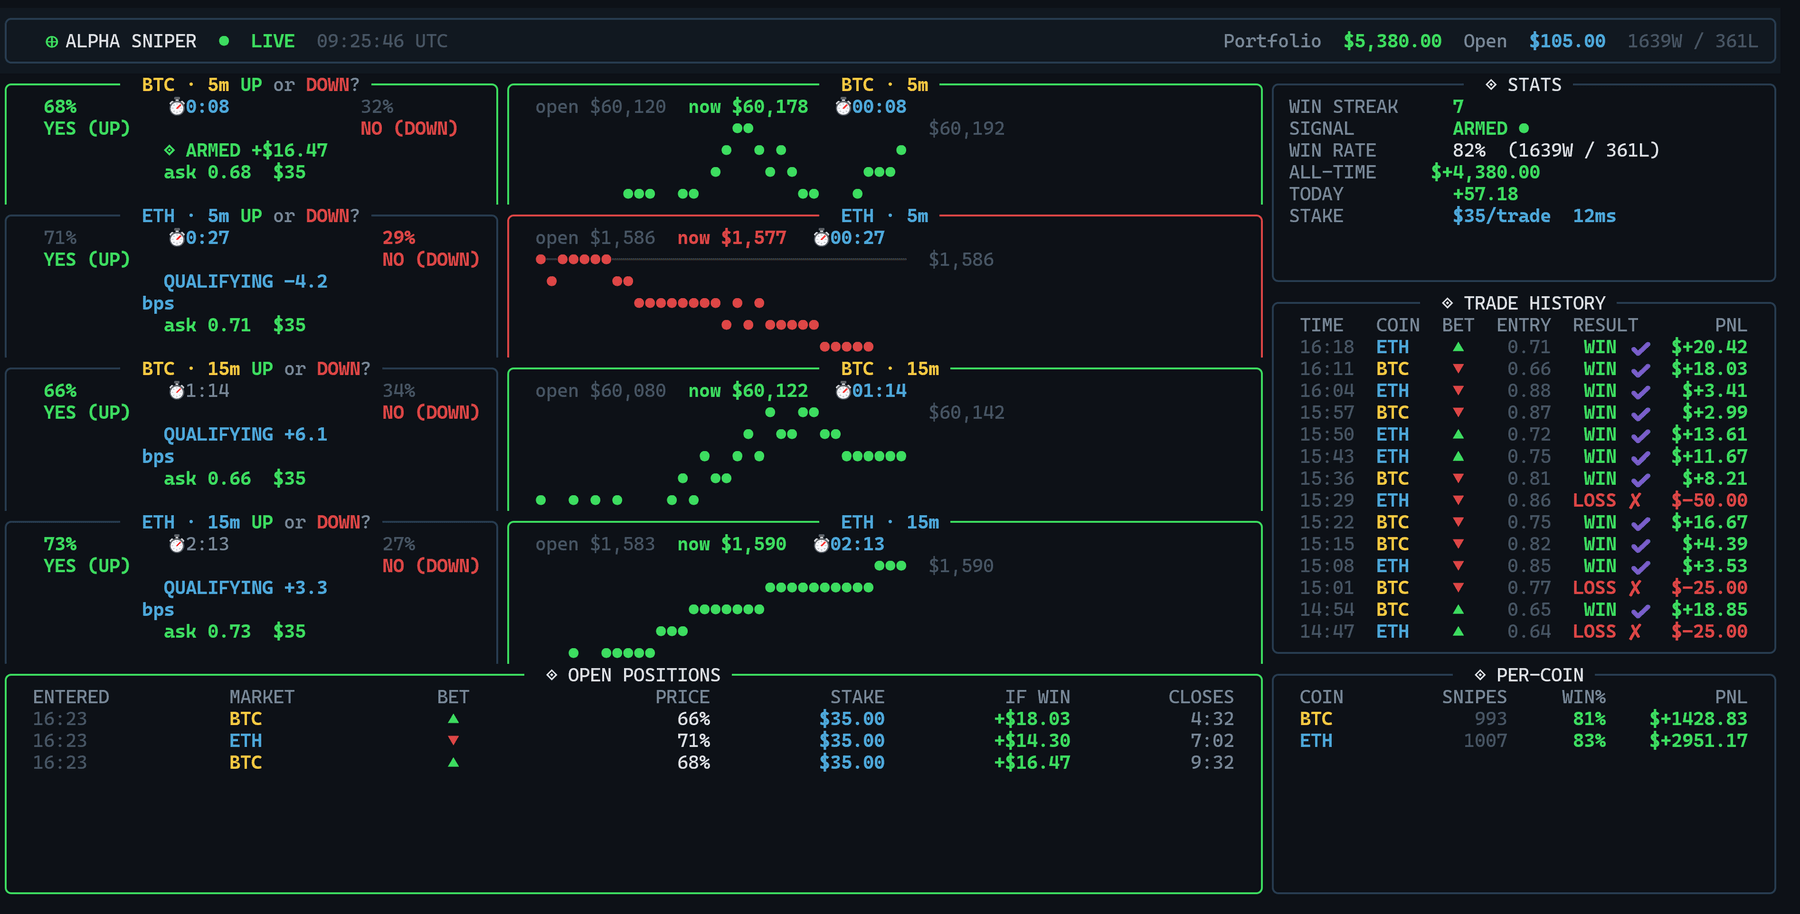Click the ETH snipes count 1007

(1485, 741)
